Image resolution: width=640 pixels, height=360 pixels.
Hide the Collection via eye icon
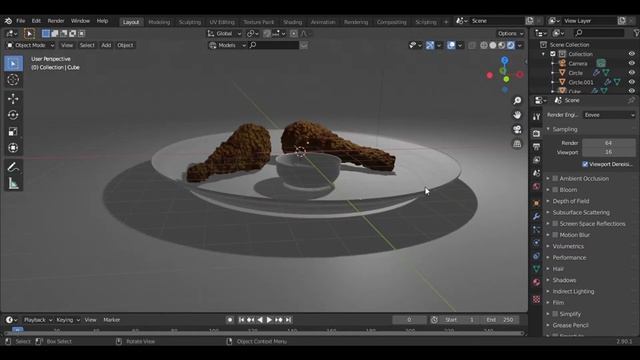pyautogui.click(x=631, y=54)
